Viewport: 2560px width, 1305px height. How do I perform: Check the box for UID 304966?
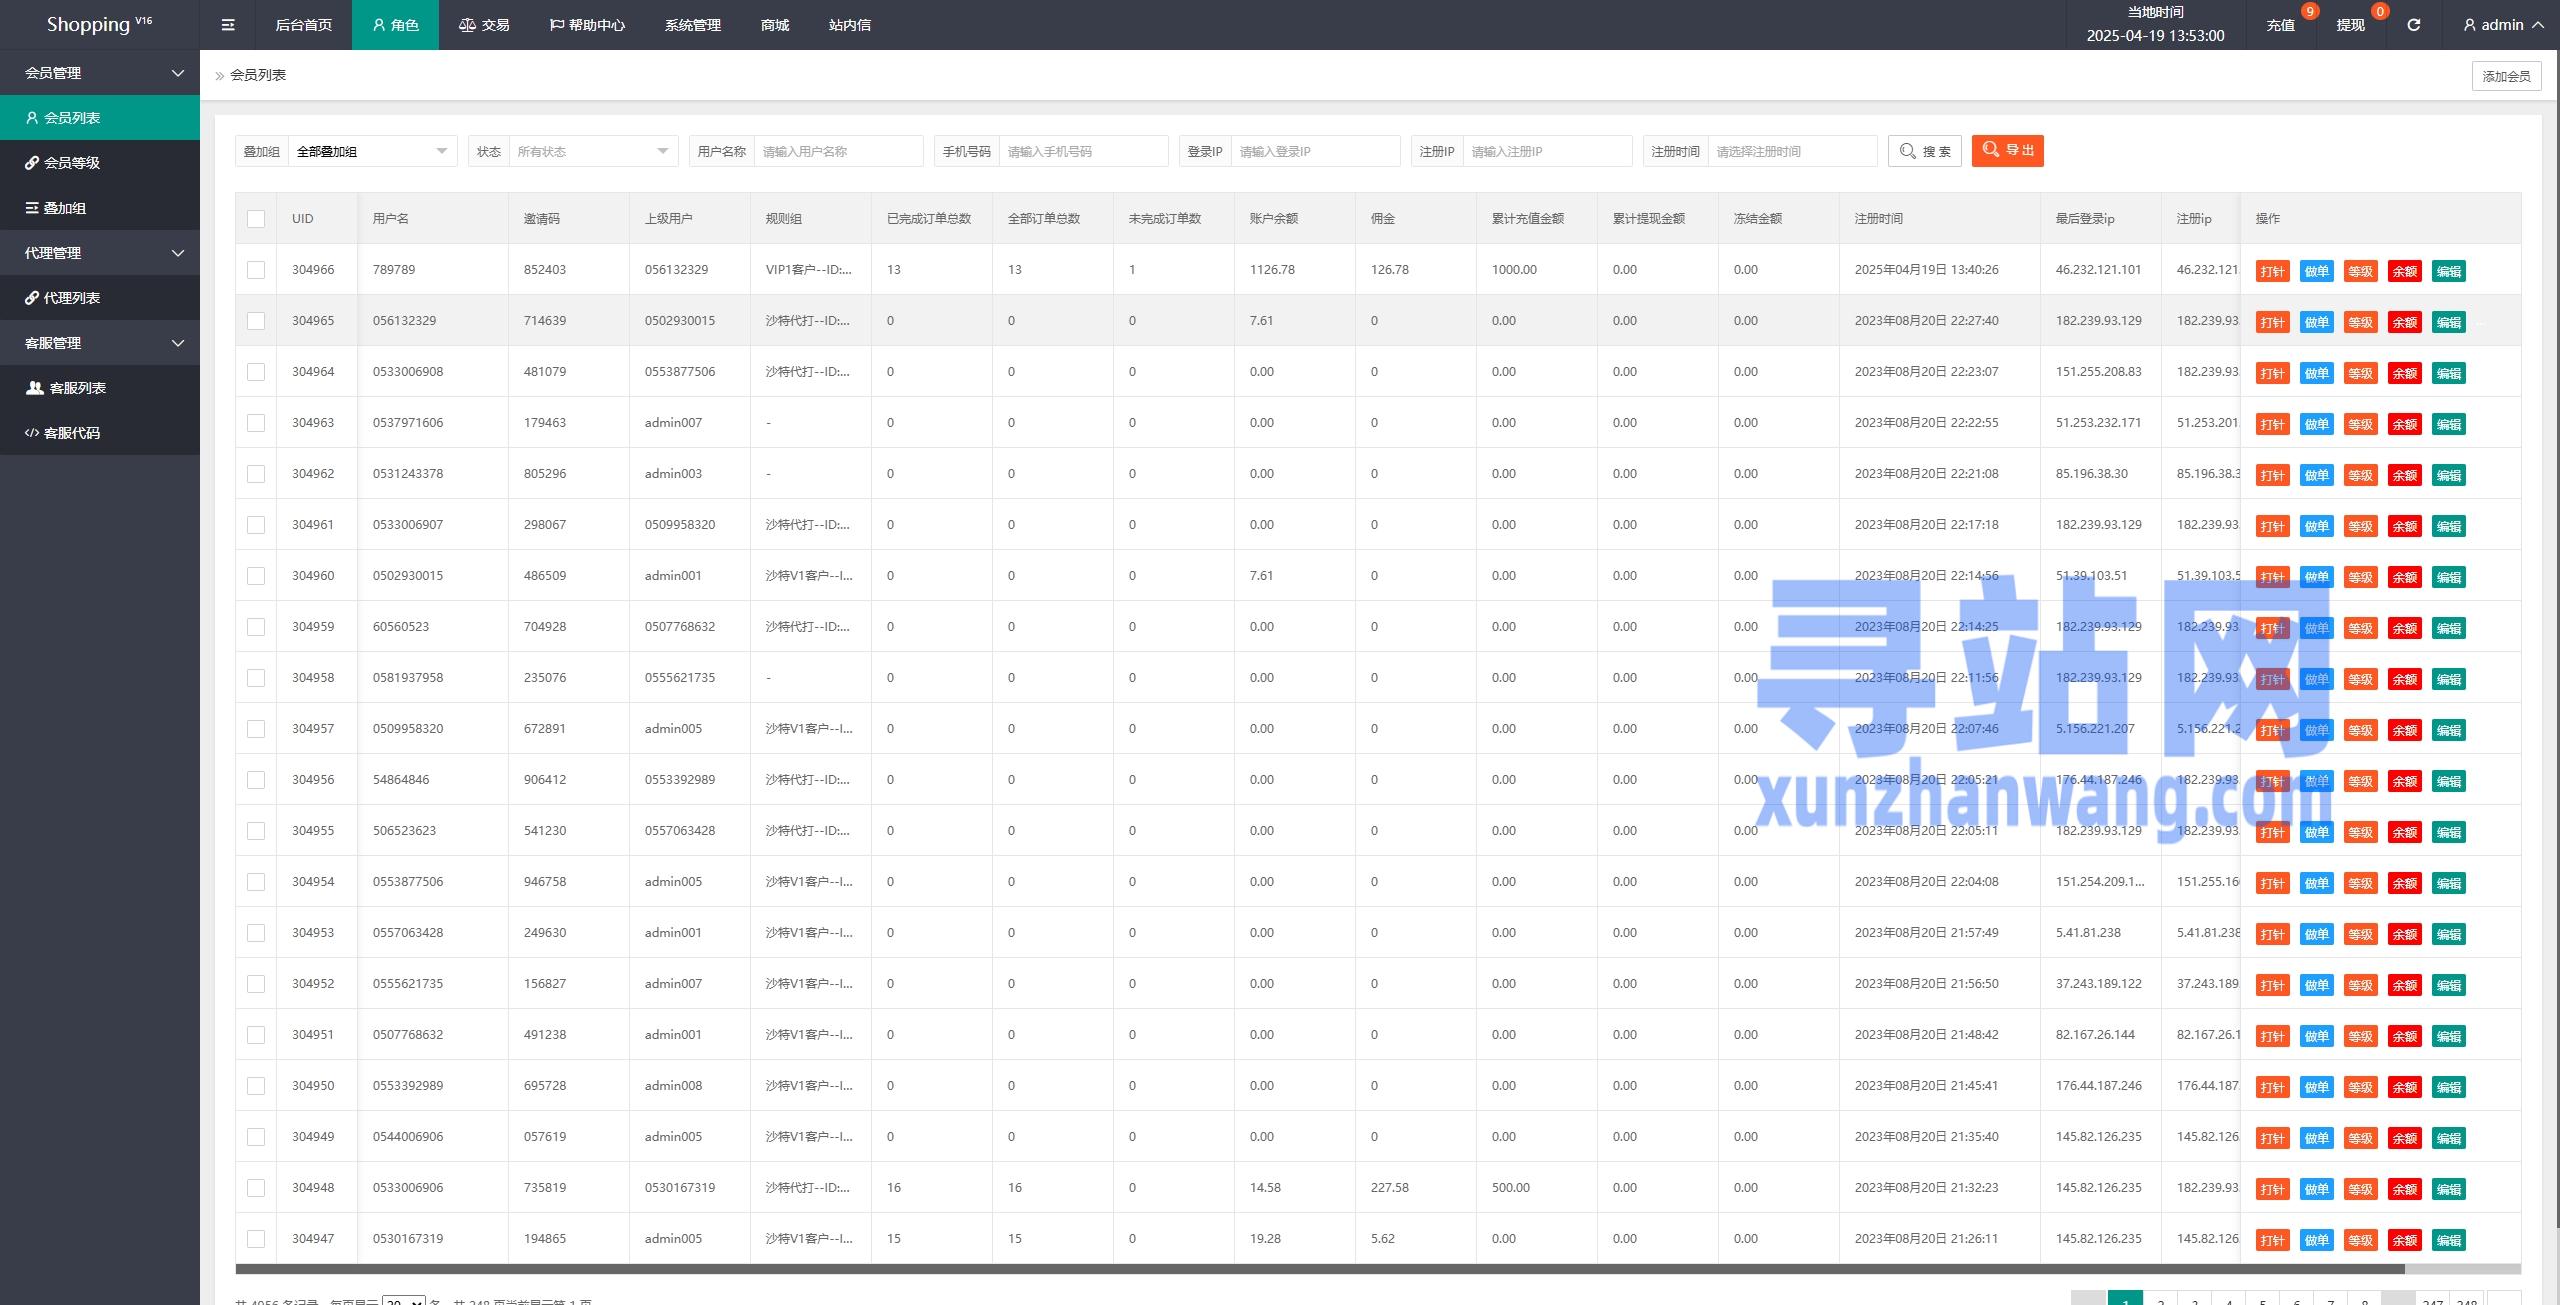point(256,270)
